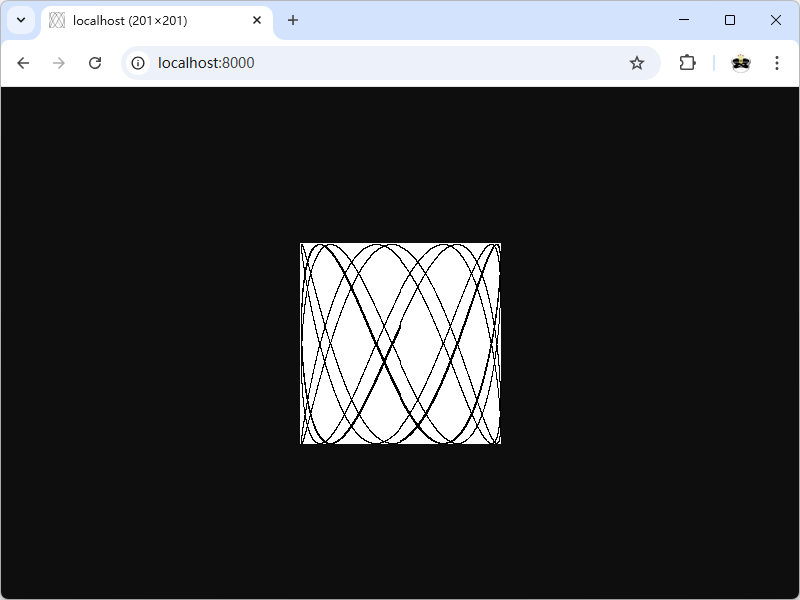Click empty tab strip area right of plus
The image size is (800, 600).
click(x=480, y=20)
